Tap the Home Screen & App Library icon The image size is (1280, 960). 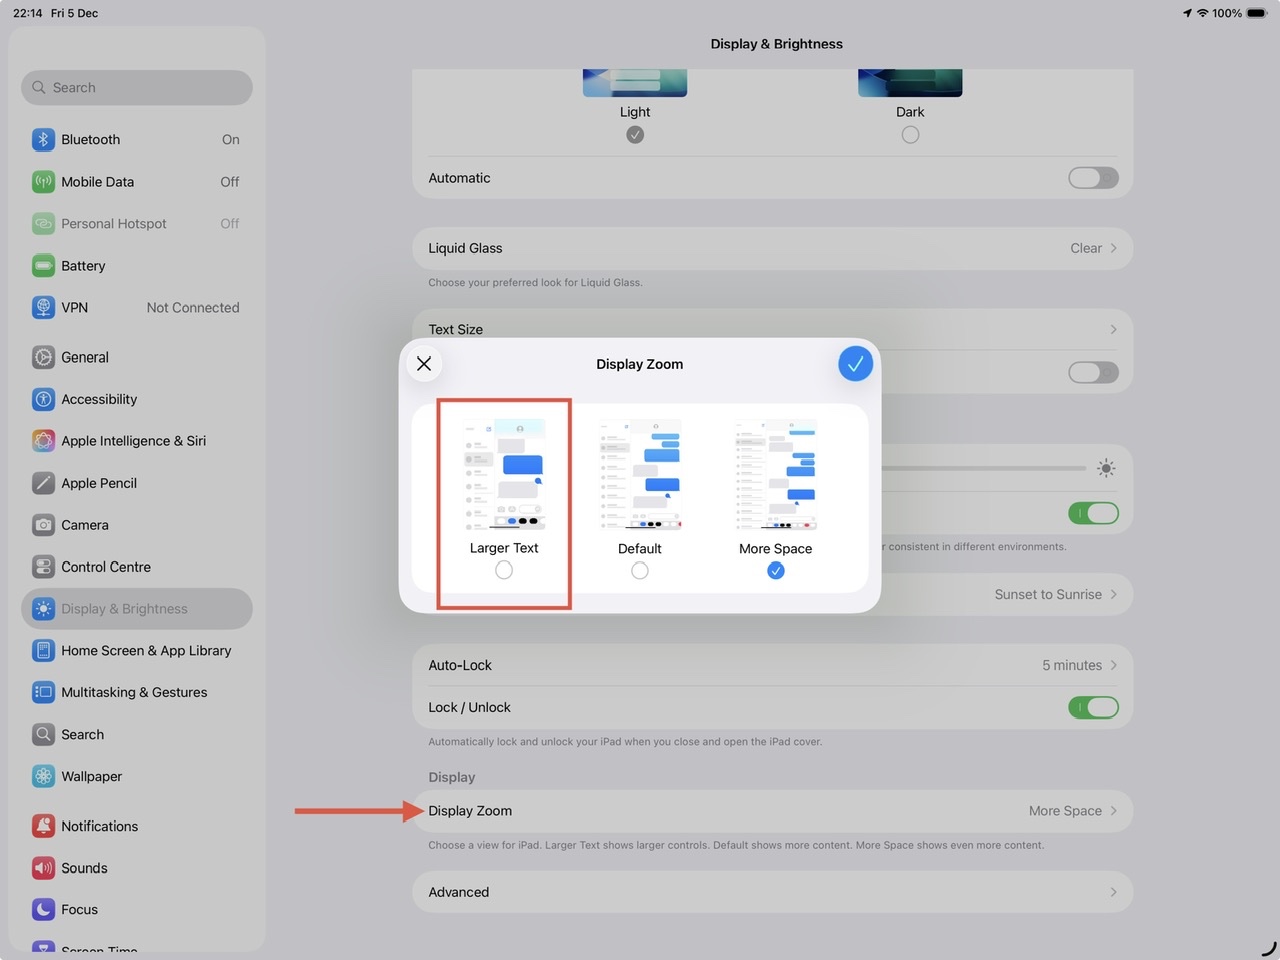click(43, 651)
